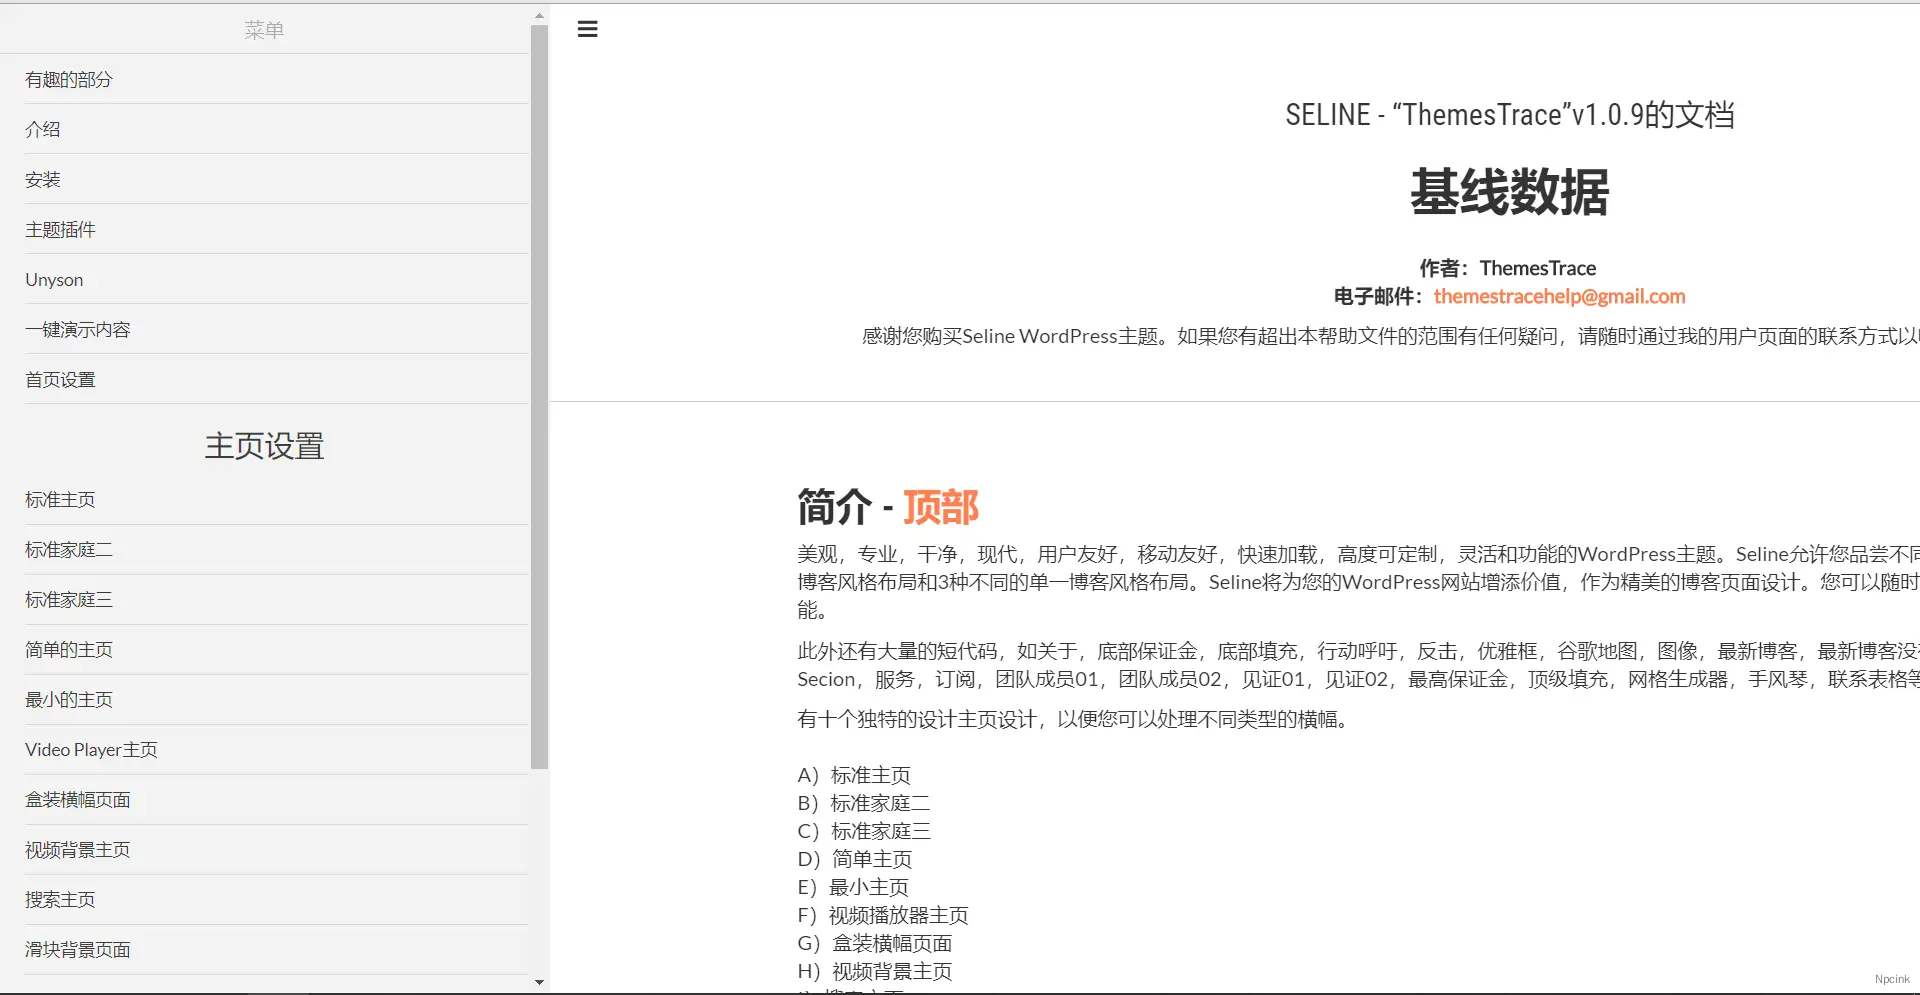1920x995 pixels.
Task: Click list entry B) 标准家庭二
Action: pos(864,803)
